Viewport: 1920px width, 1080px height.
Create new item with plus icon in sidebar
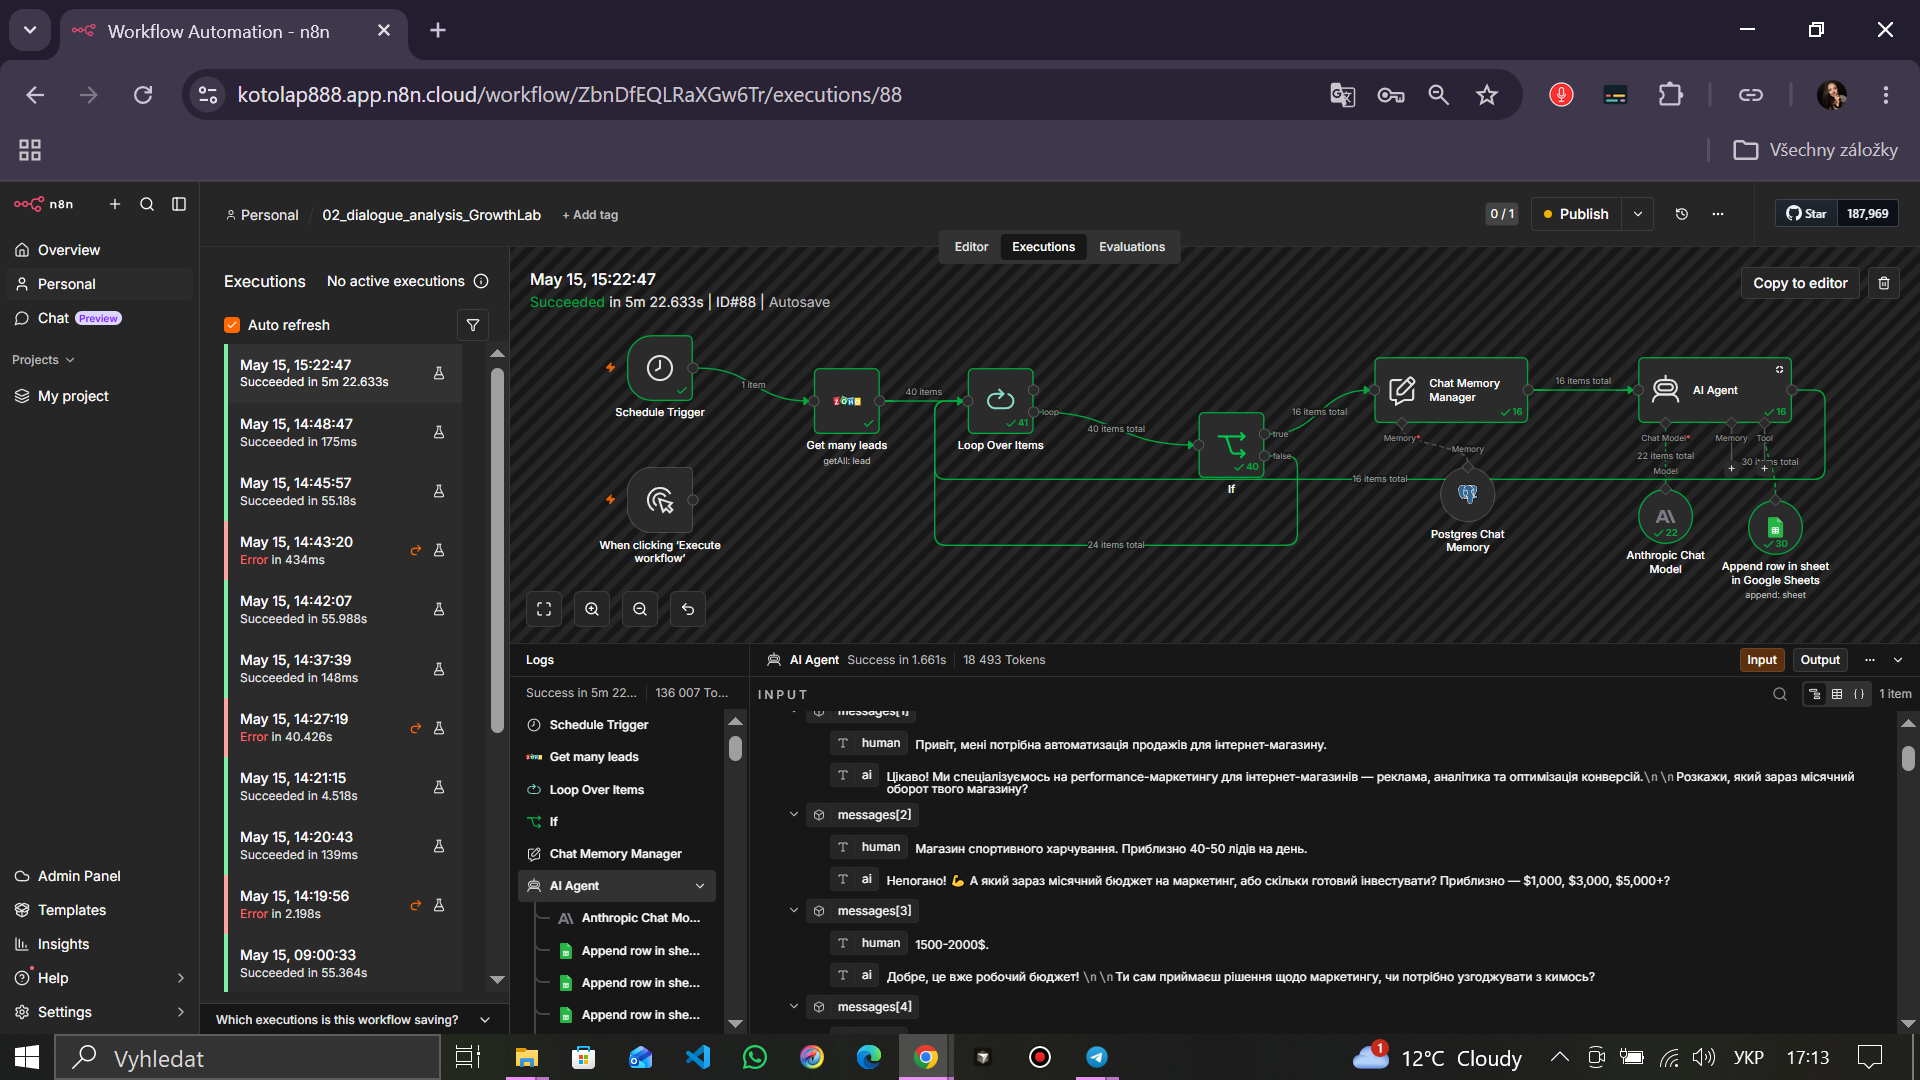point(115,204)
